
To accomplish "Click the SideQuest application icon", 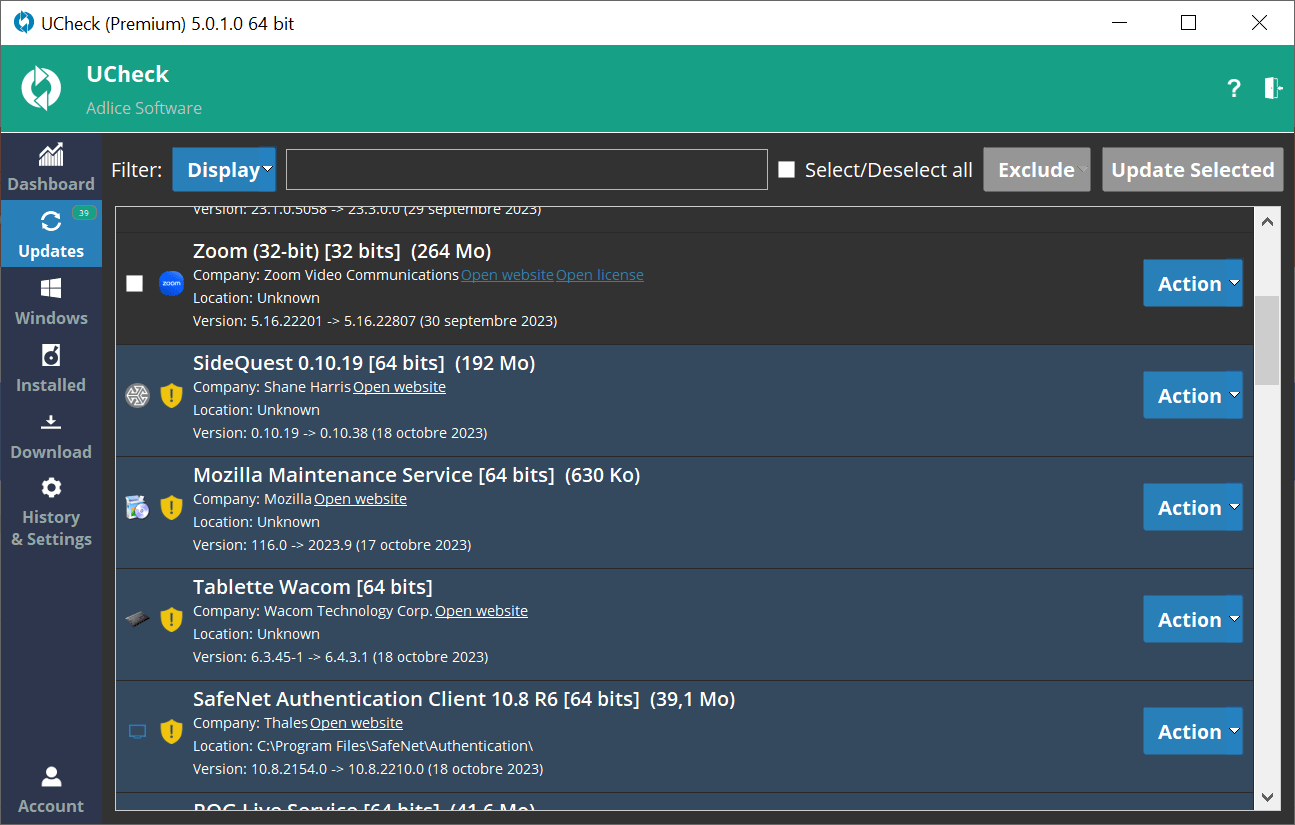I will coord(137,395).
